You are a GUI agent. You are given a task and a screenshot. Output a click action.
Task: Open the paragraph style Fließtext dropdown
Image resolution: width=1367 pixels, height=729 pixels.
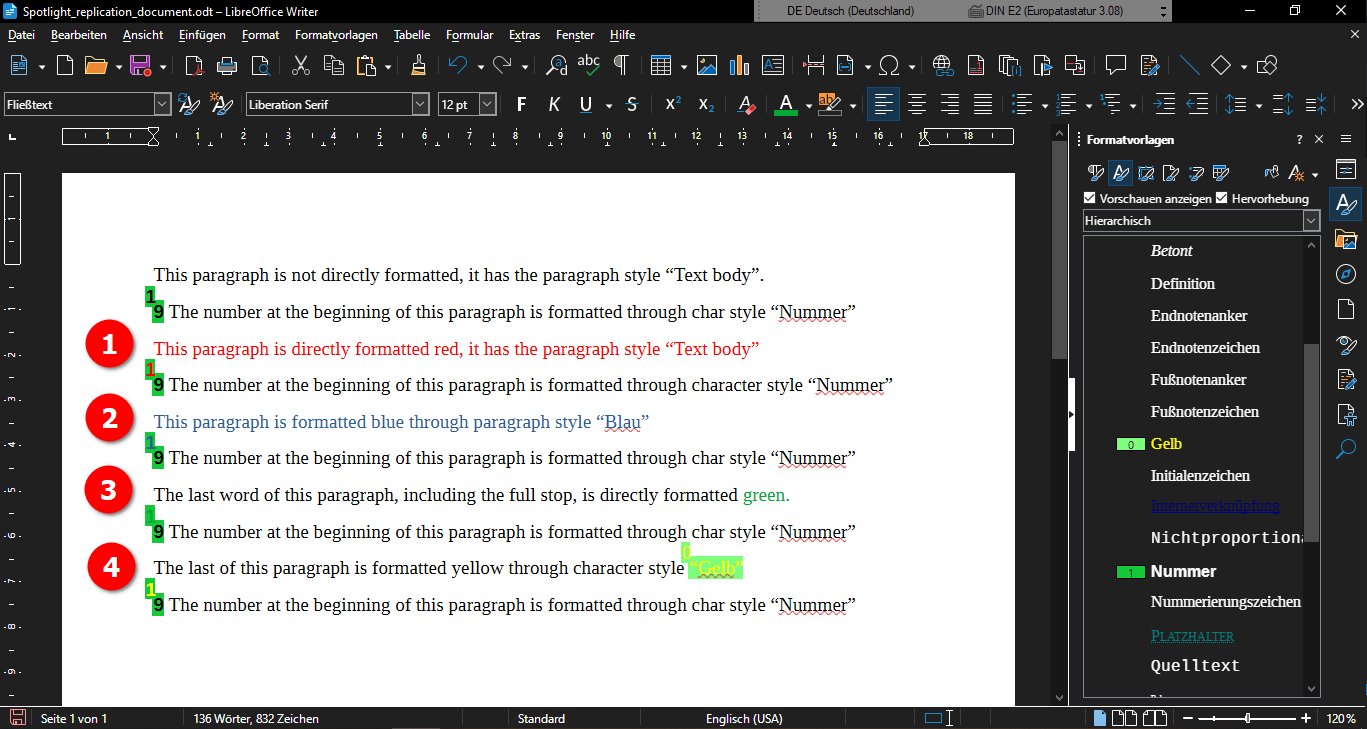click(x=162, y=104)
